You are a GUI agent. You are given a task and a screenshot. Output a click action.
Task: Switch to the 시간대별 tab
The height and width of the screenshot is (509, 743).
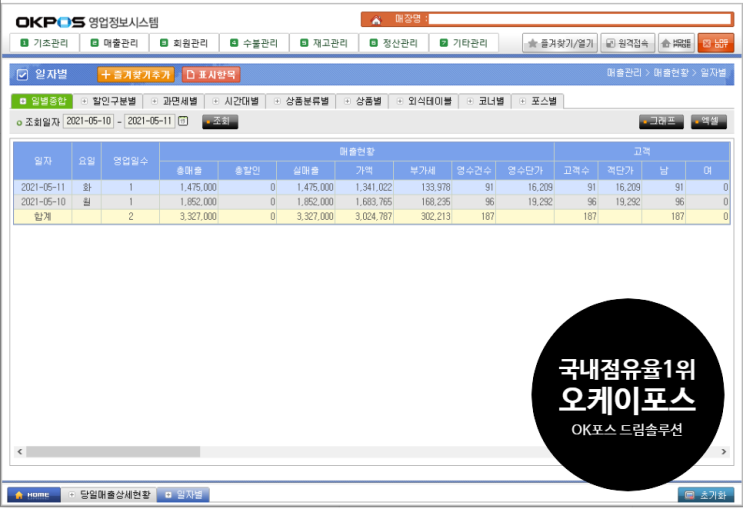tap(234, 101)
